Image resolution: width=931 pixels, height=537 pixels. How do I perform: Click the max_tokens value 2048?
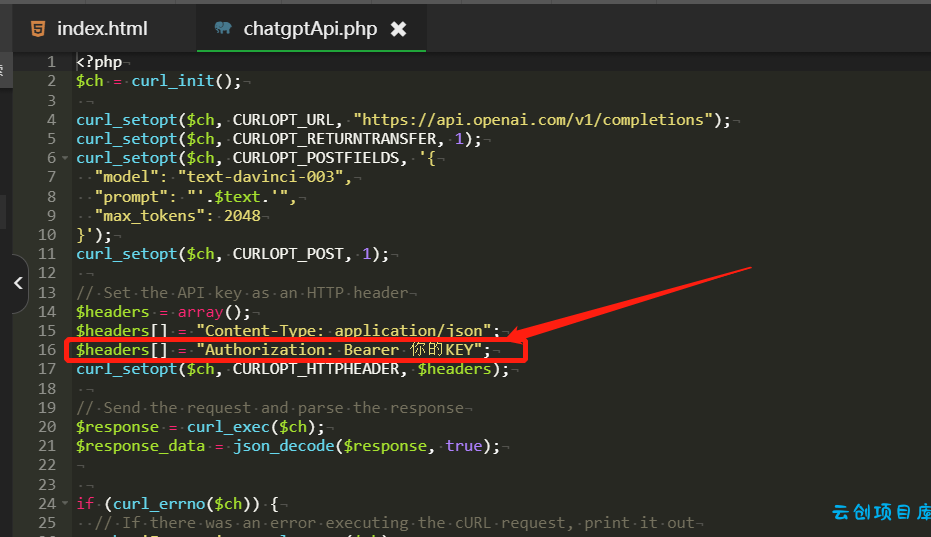click(242, 216)
